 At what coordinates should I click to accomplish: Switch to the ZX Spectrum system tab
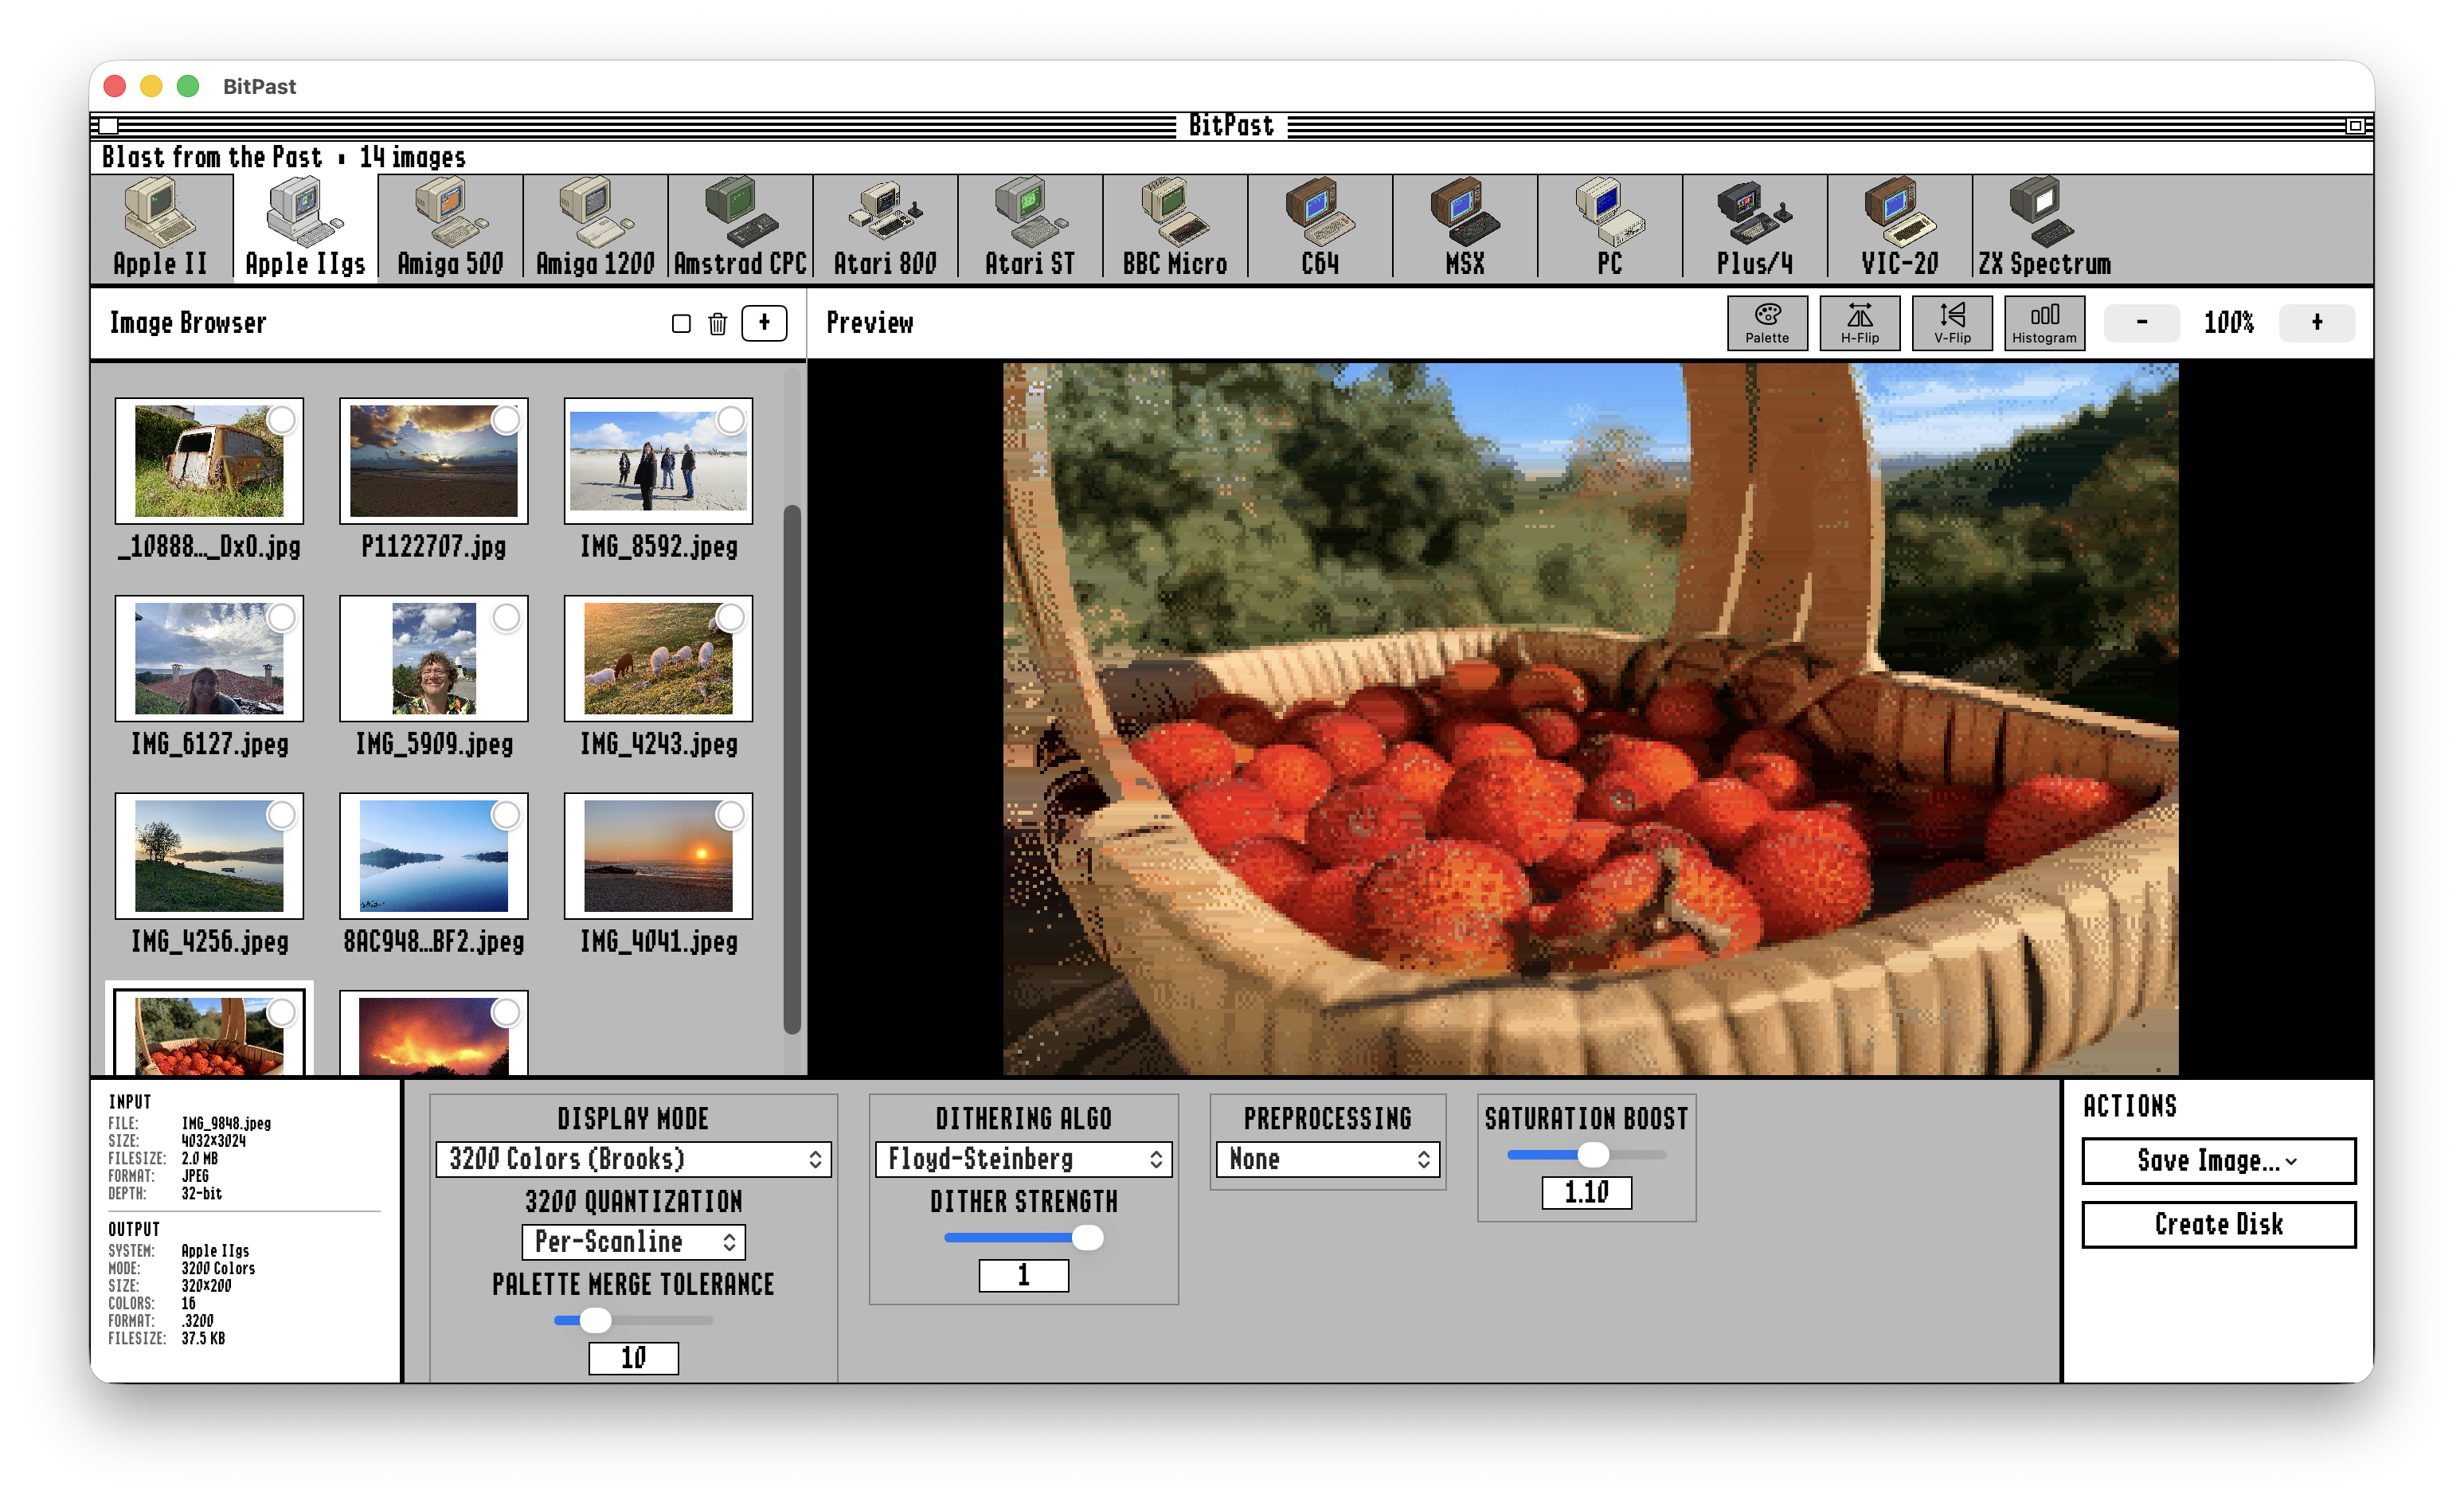2042,228
